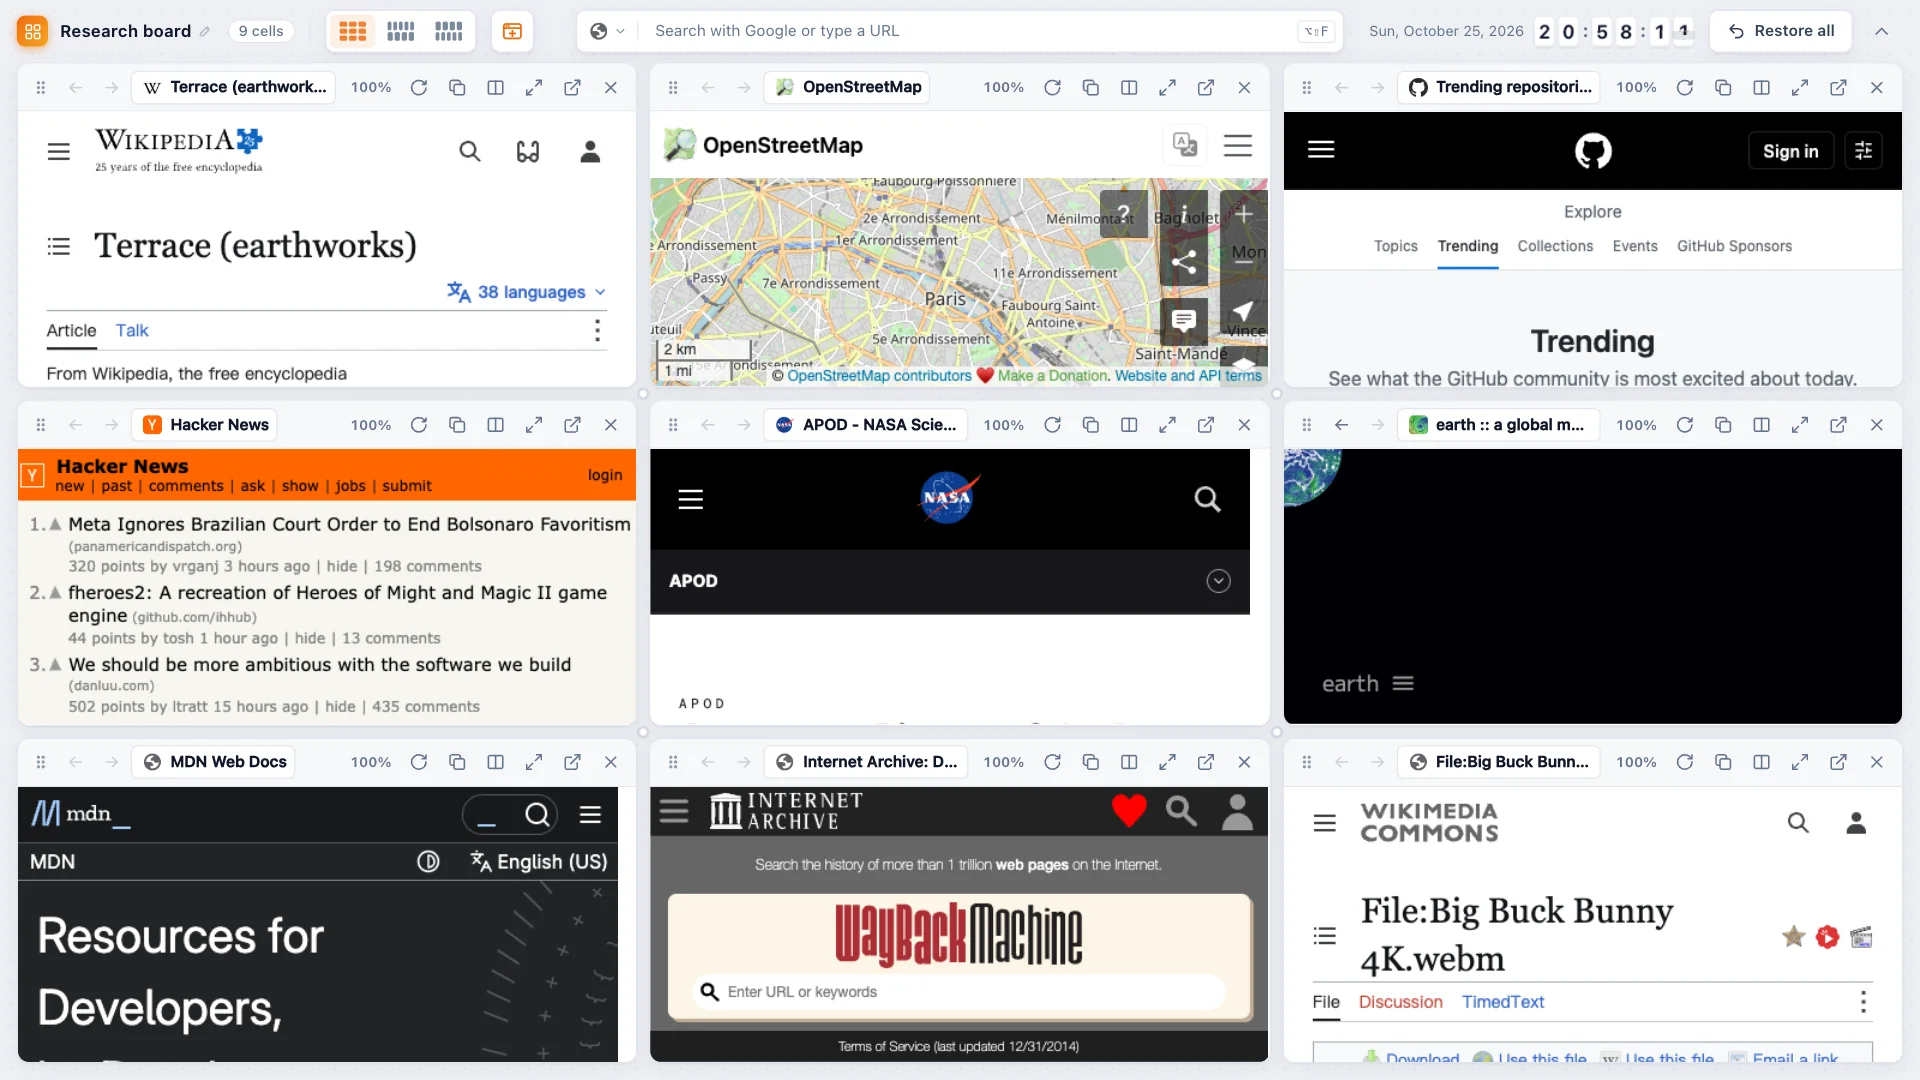The image size is (1920, 1080).
Task: Click the red heart donate icon in Internet Archive
Action: [1129, 811]
